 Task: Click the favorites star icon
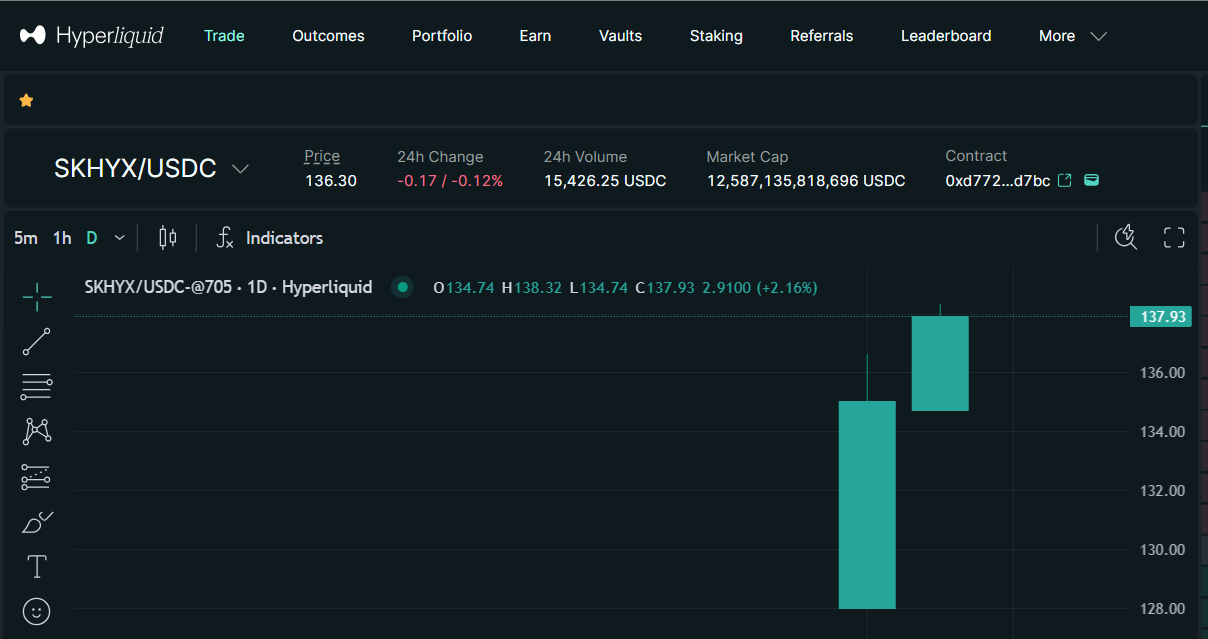coord(26,100)
